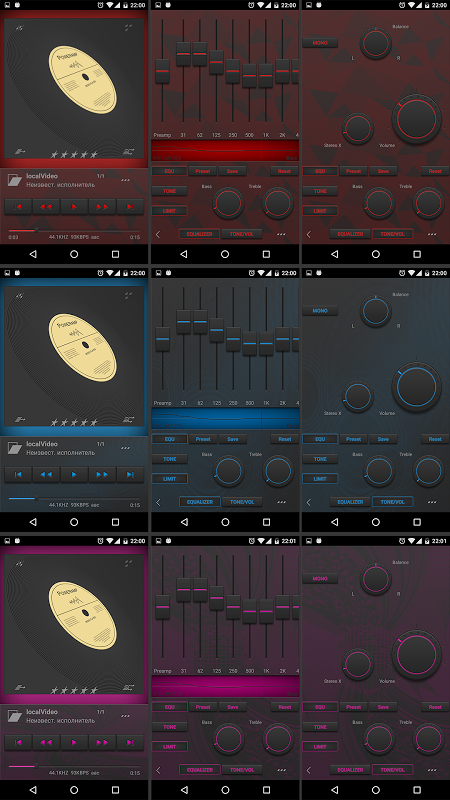
Task: Open overflow dots in blue equalizer screen
Action: [282, 502]
